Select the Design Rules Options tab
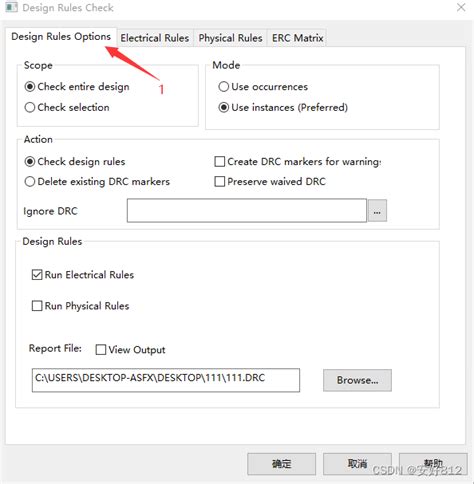This screenshot has width=474, height=484. [61, 36]
